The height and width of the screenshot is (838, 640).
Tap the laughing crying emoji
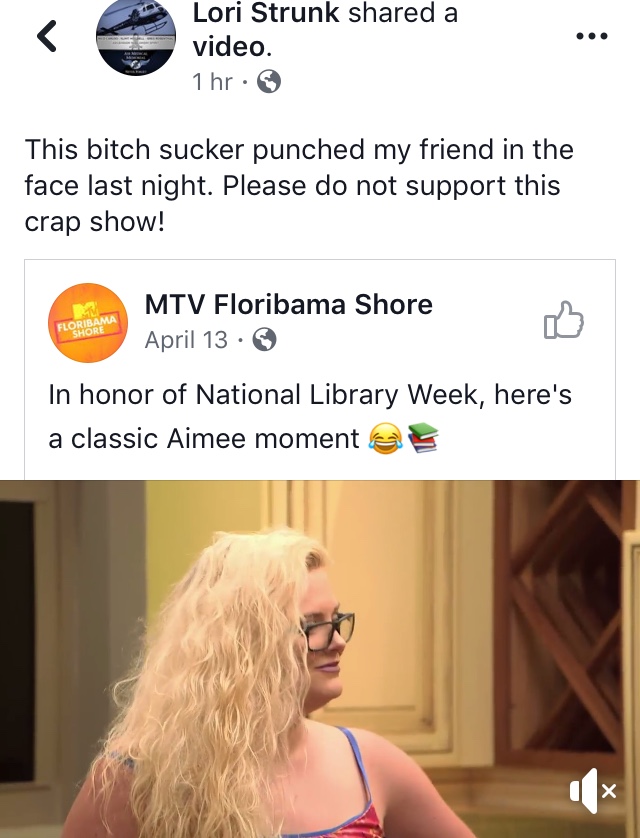tap(385, 438)
